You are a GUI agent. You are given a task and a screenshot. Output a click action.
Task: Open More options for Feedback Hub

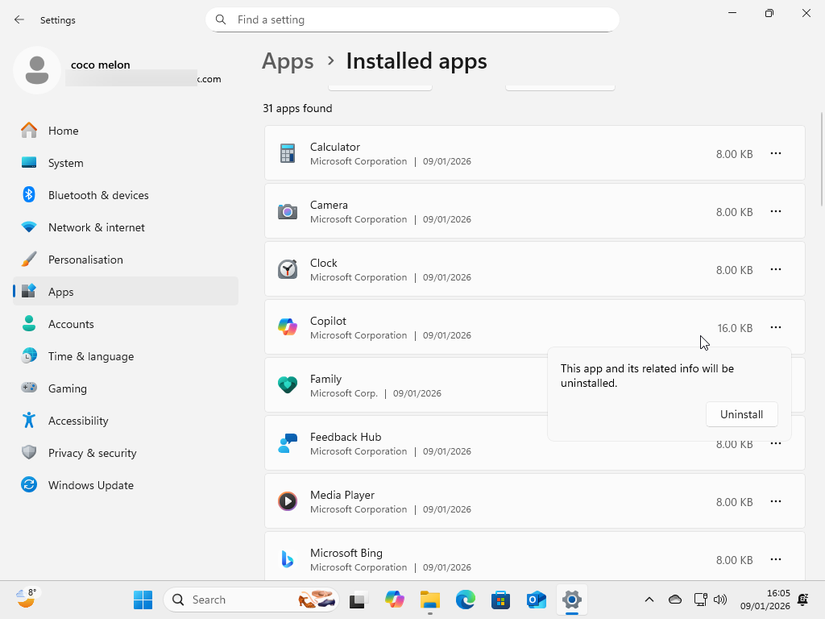click(776, 443)
